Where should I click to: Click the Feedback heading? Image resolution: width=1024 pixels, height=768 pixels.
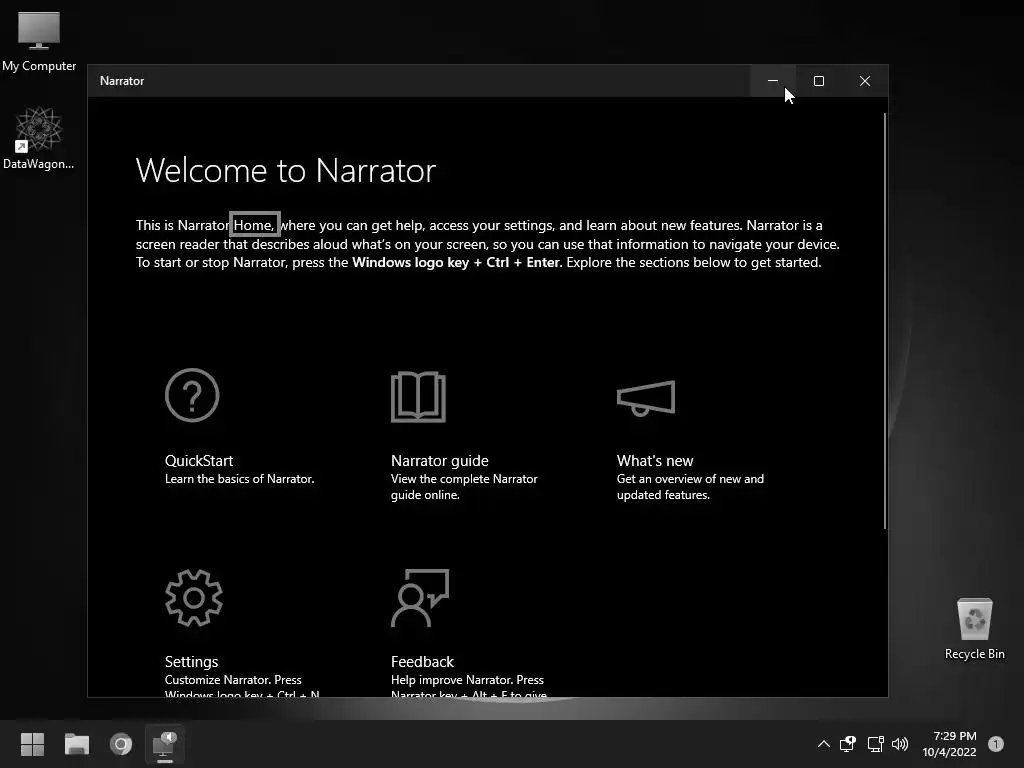[422, 662]
